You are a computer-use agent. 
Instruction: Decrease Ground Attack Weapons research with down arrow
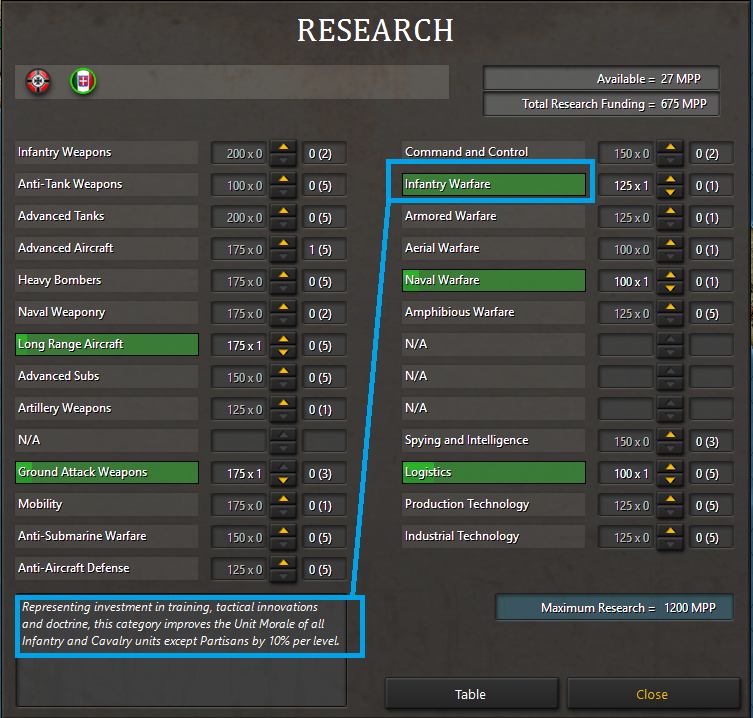284,480
